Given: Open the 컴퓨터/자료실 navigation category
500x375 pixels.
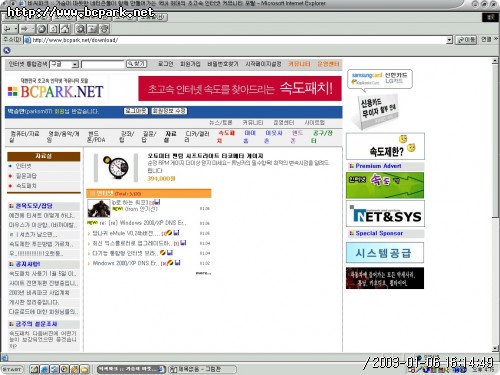Looking at the screenshot, I should (x=24, y=137).
